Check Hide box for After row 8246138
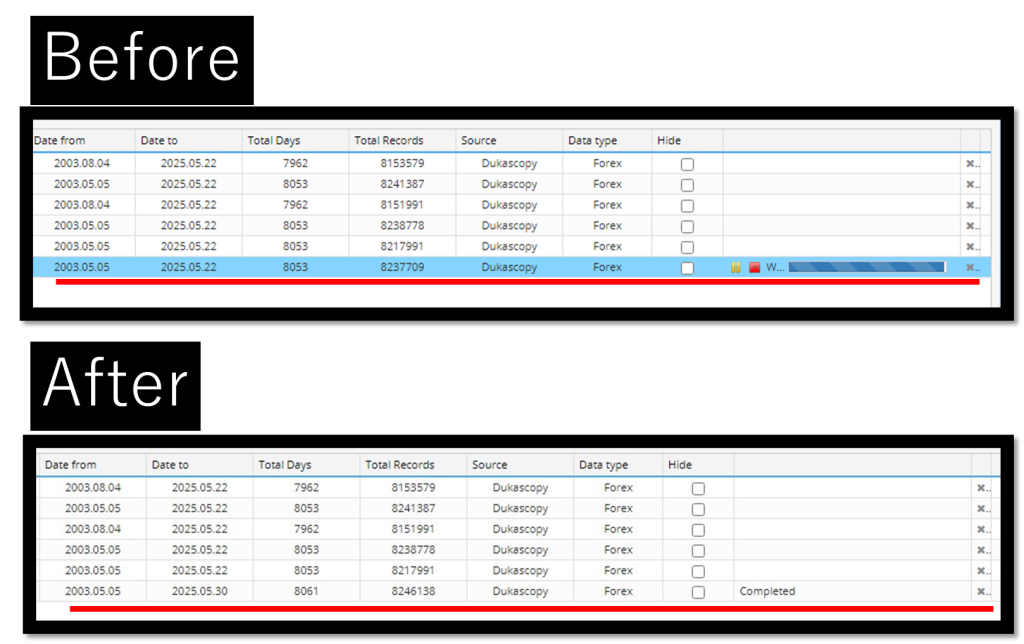The width and height of the screenshot is (1024, 644). pyautogui.click(x=698, y=592)
